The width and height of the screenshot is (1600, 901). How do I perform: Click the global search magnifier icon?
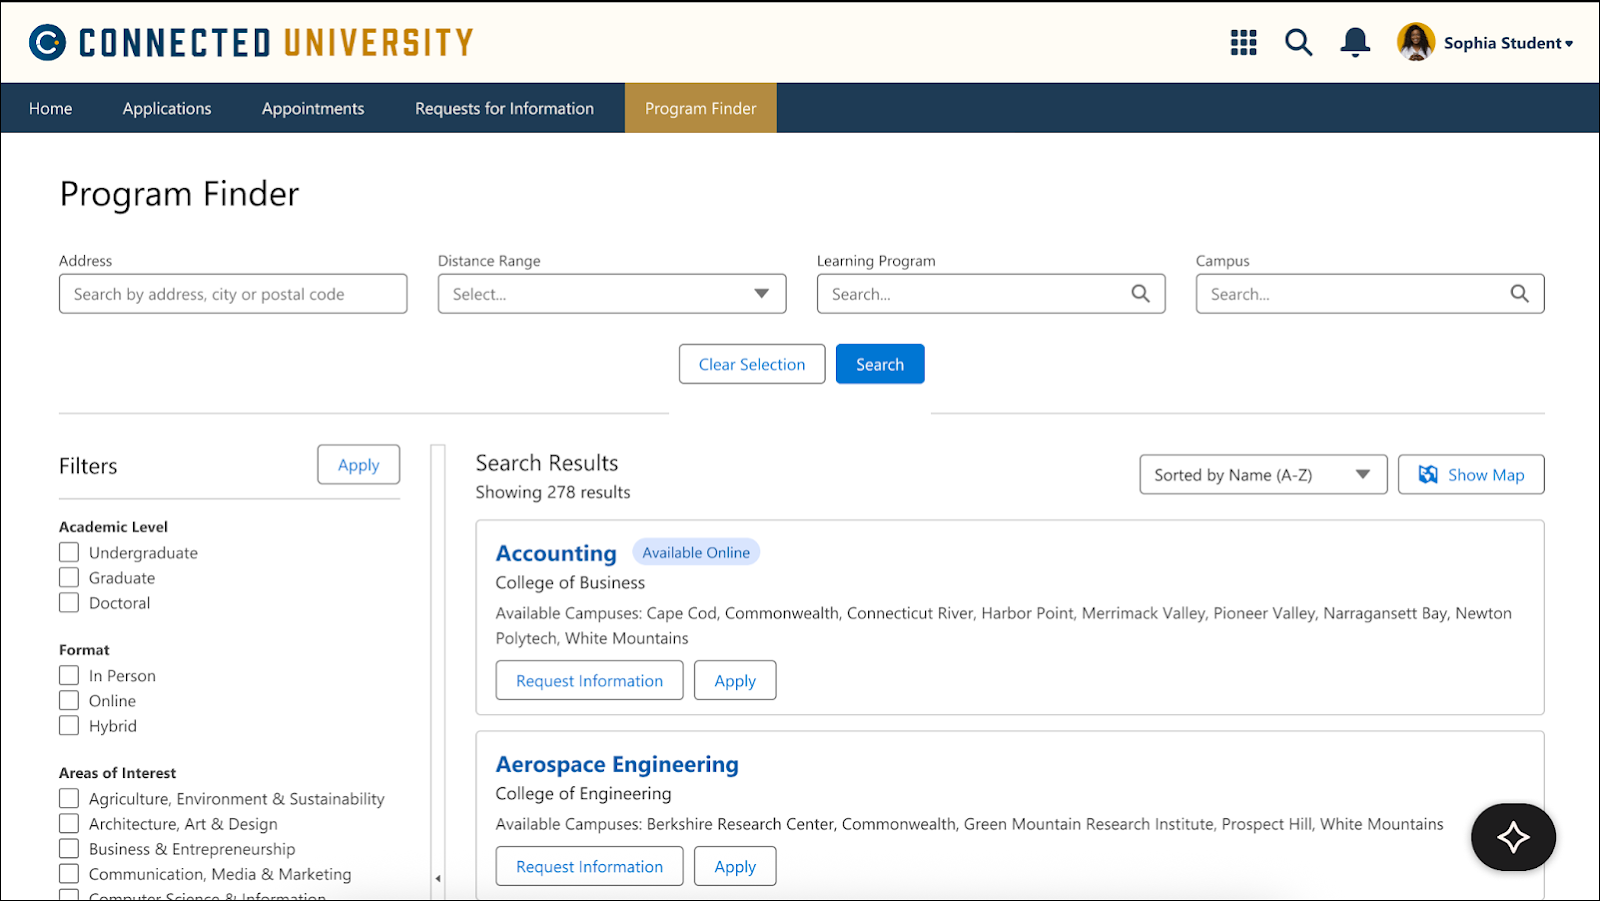(1298, 42)
